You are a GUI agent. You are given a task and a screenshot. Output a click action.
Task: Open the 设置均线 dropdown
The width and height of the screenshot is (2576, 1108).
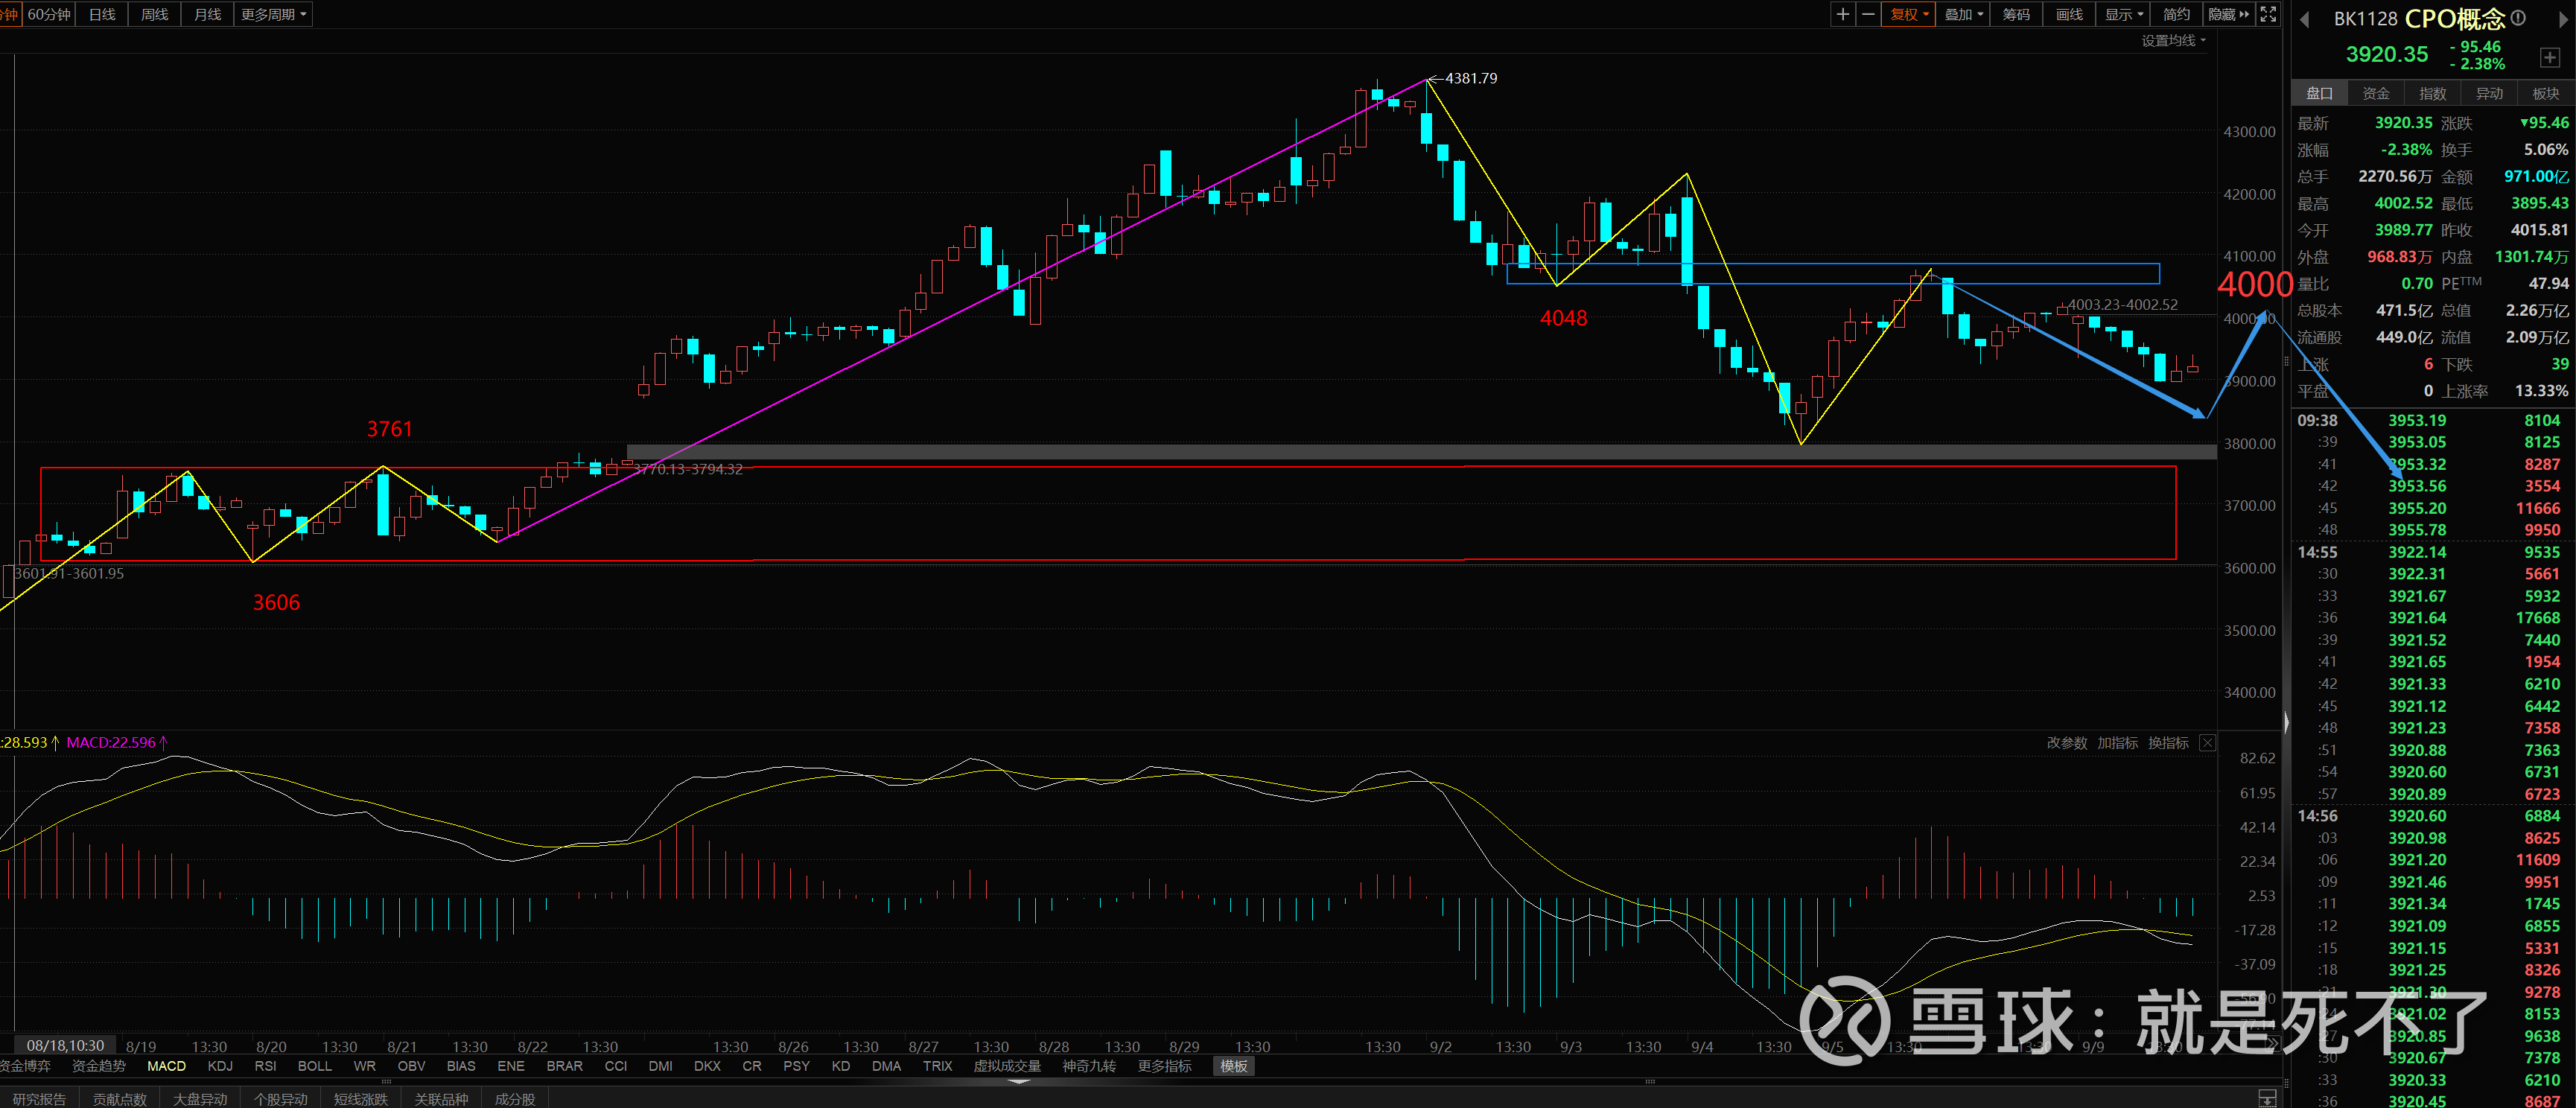click(2172, 40)
